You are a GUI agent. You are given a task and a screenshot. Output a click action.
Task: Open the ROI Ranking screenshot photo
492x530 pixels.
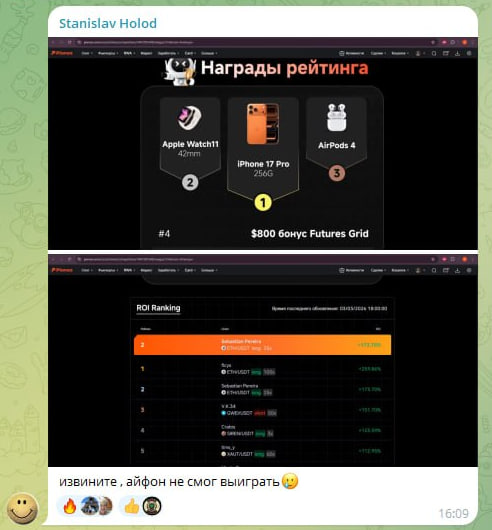(x=263, y=360)
